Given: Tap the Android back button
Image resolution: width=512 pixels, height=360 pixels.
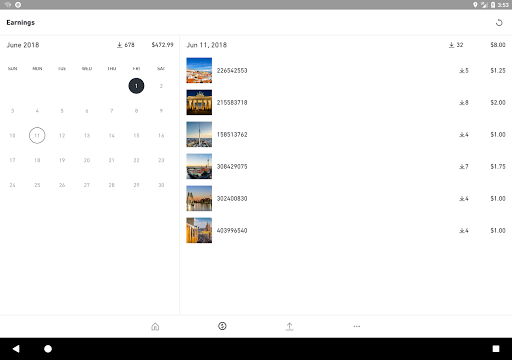Looking at the screenshot, I should pyautogui.click(x=16, y=349).
